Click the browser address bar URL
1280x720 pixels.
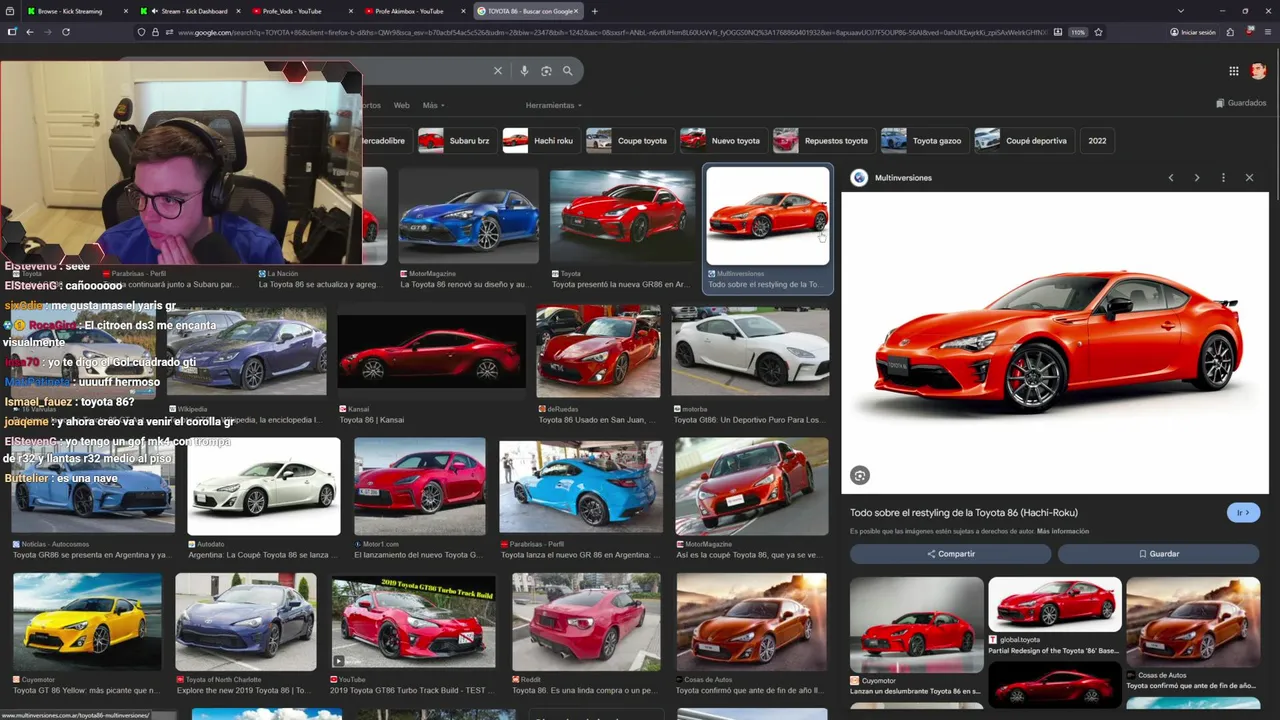(610, 32)
